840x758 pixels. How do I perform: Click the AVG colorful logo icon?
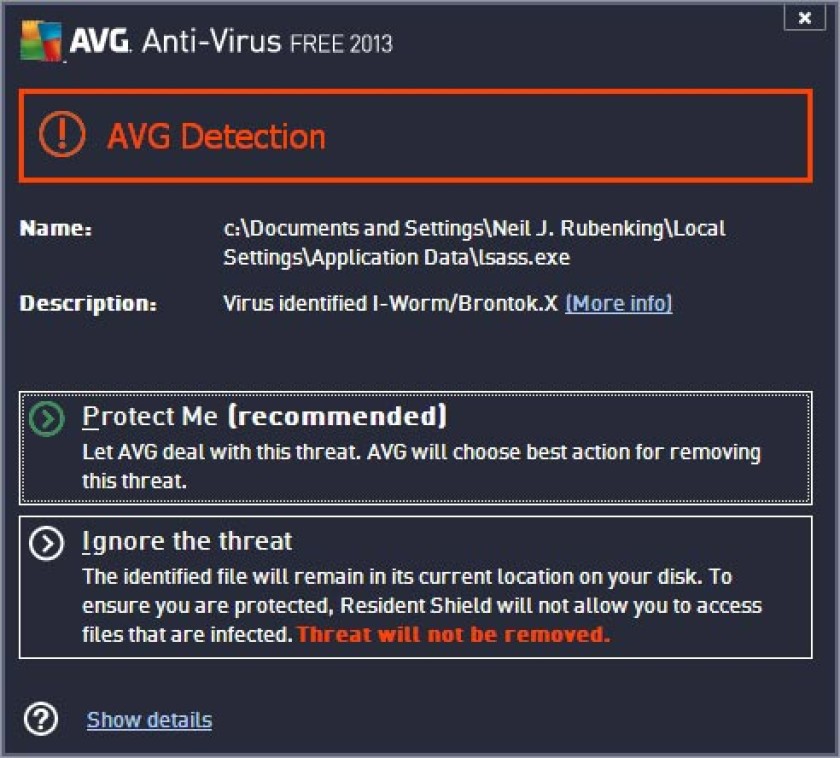pyautogui.click(x=41, y=41)
